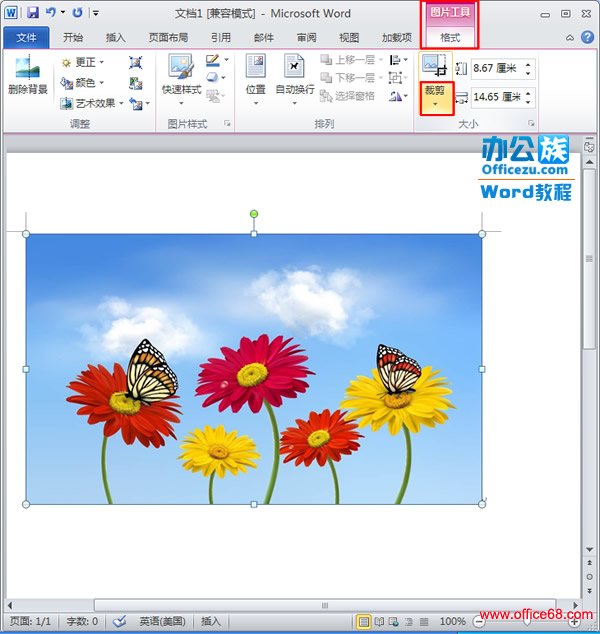Switch to Print Layout view in status bar
The image size is (600, 634).
364,621
